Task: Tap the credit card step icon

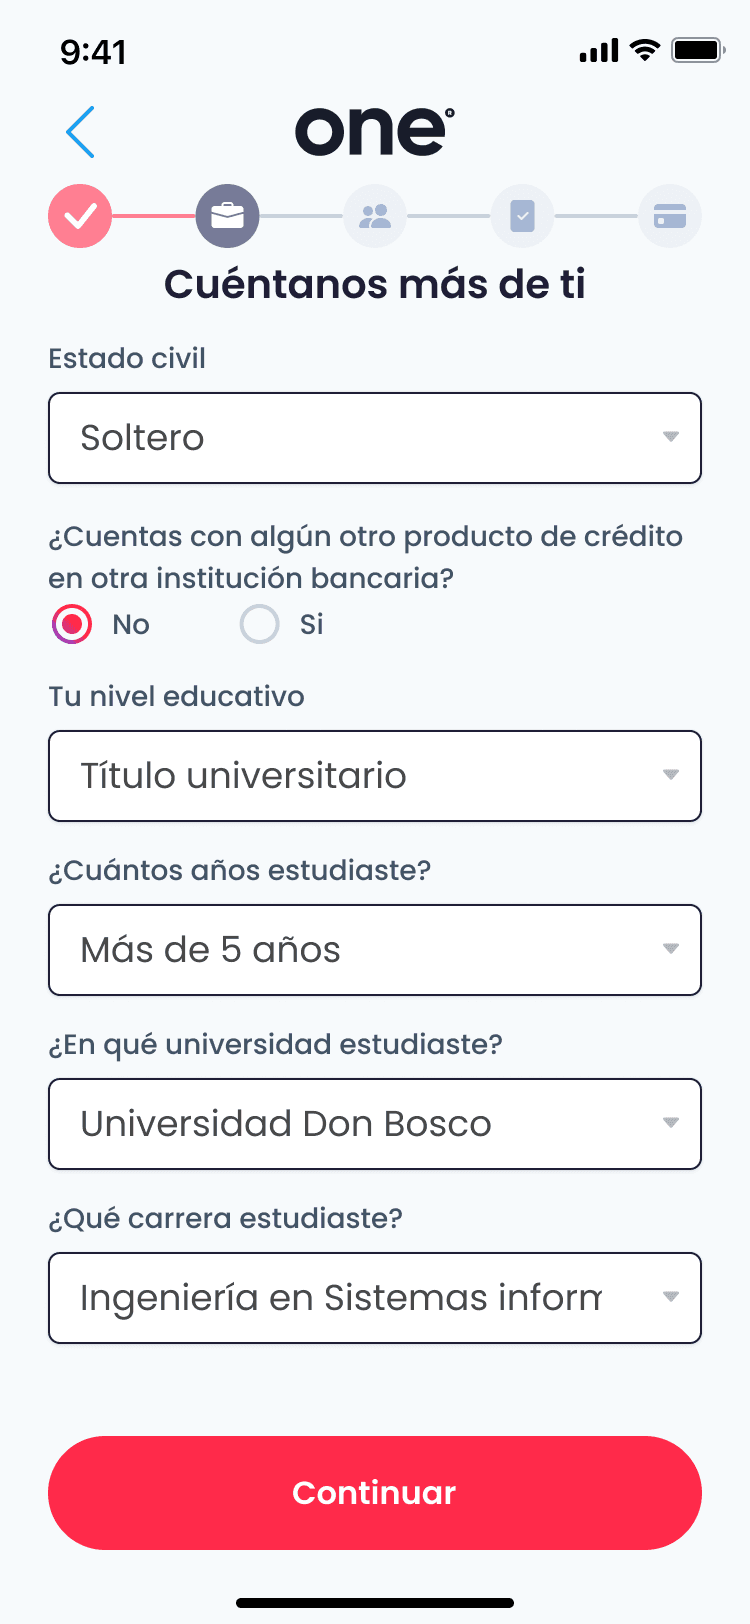Action: point(669,216)
